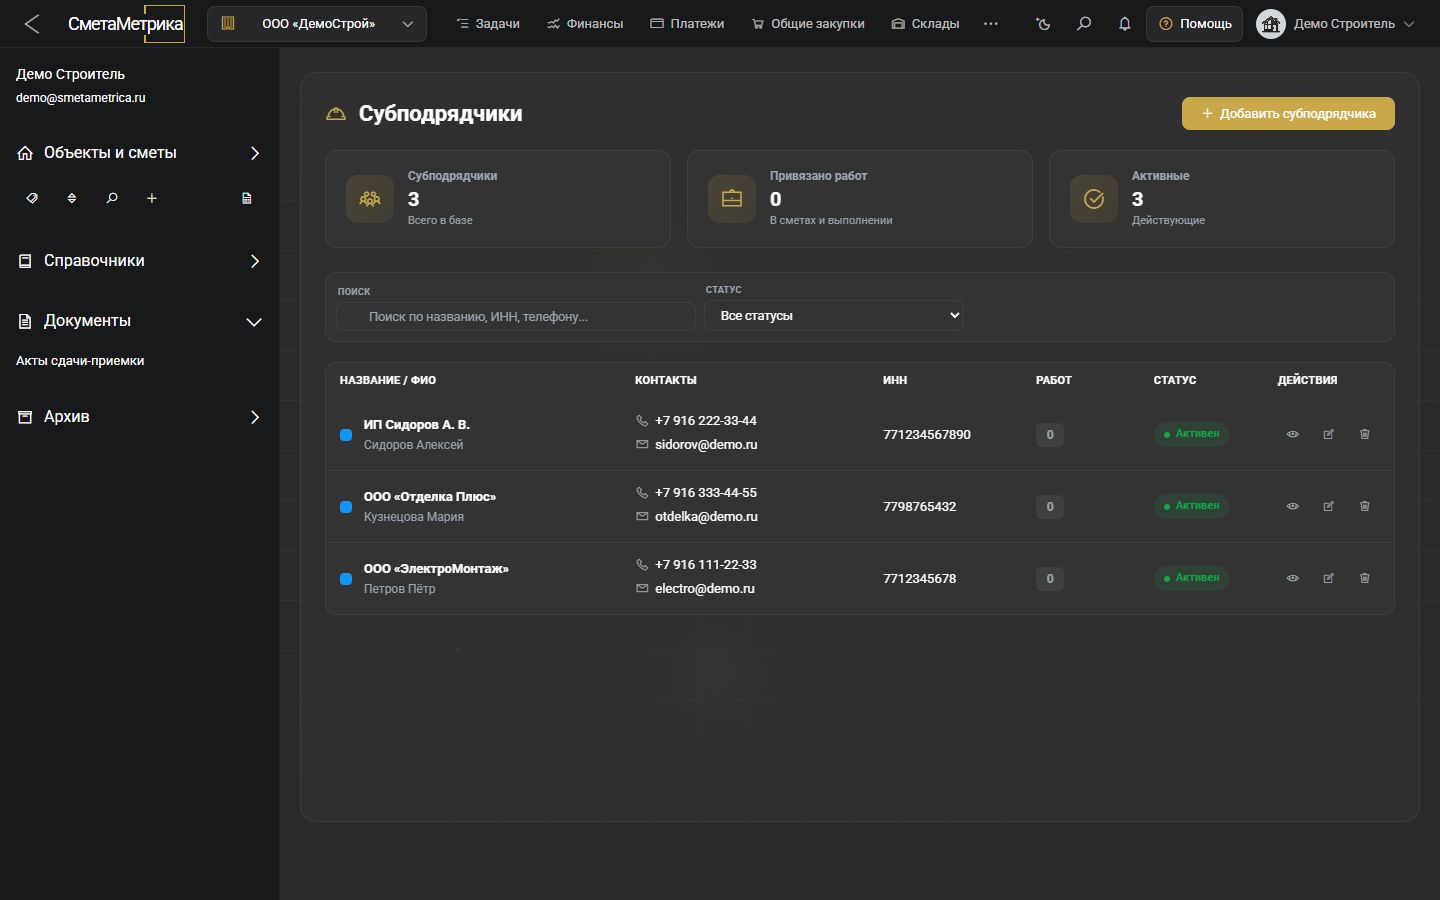Image resolution: width=1440 pixels, height=900 pixels.
Task: Edit ООО «Отделка Плюс» entry
Action: point(1329,506)
